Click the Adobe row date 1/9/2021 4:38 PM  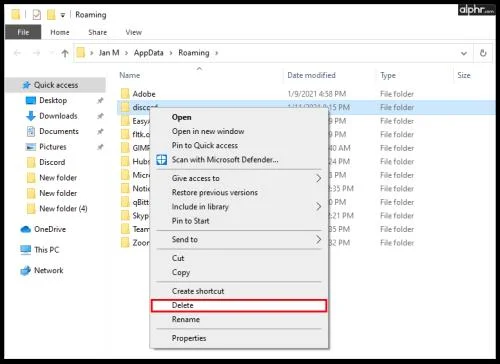pos(317,94)
